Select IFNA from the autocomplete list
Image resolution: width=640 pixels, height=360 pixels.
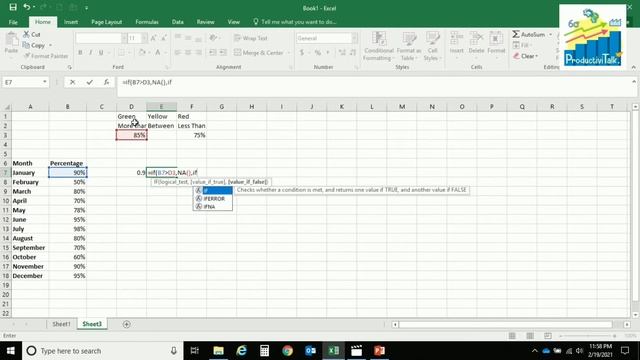tap(213, 207)
